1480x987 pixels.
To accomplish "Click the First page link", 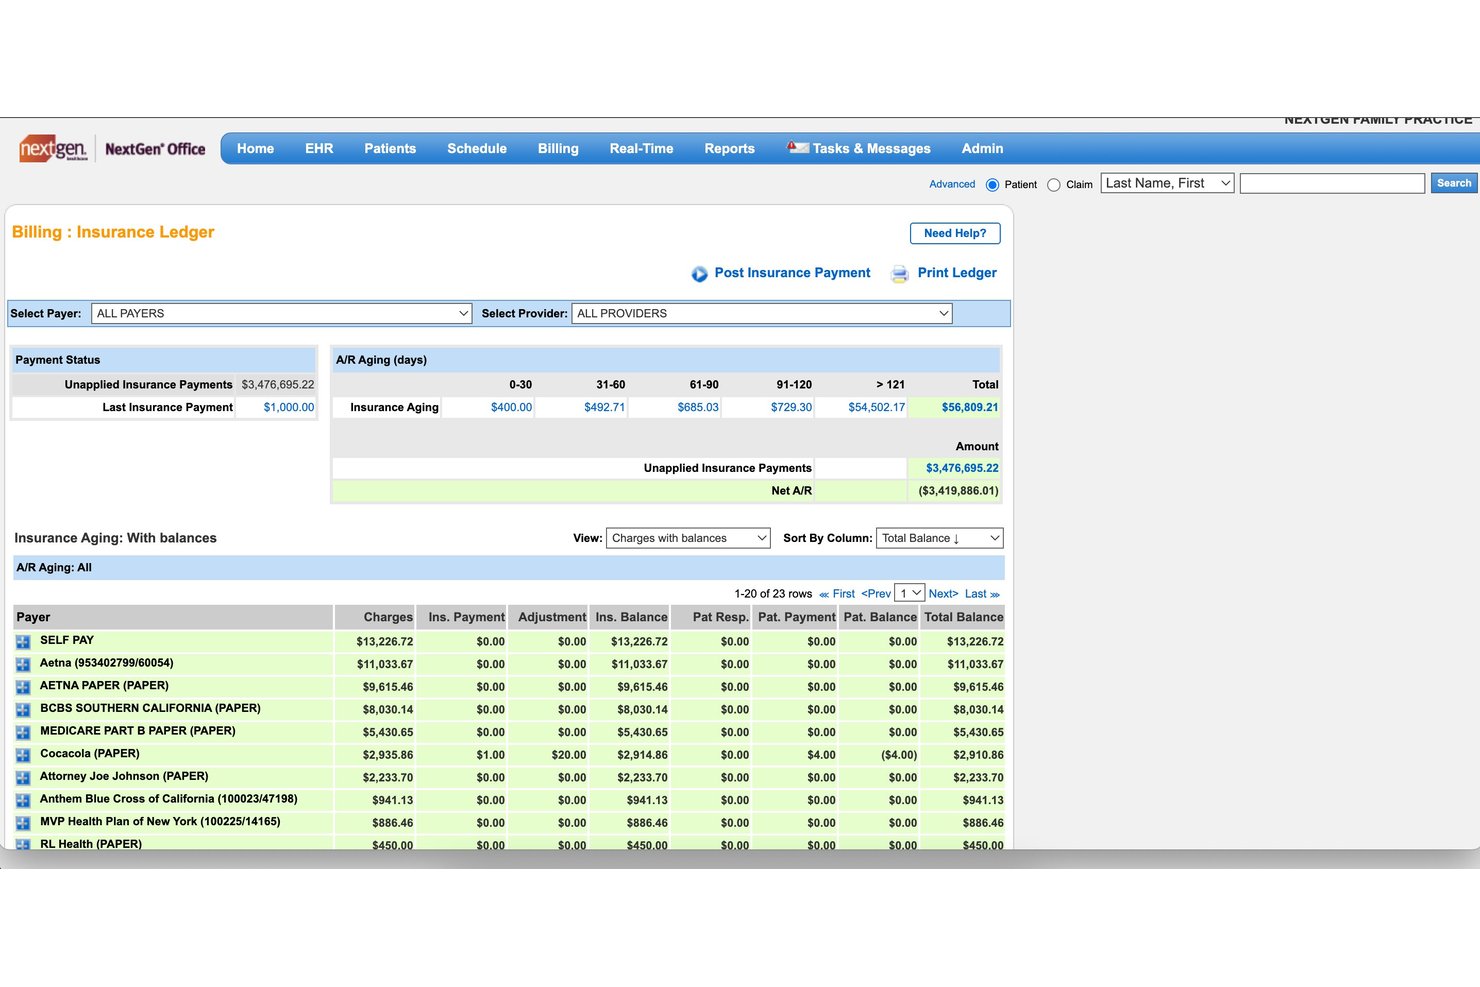I will click(837, 594).
